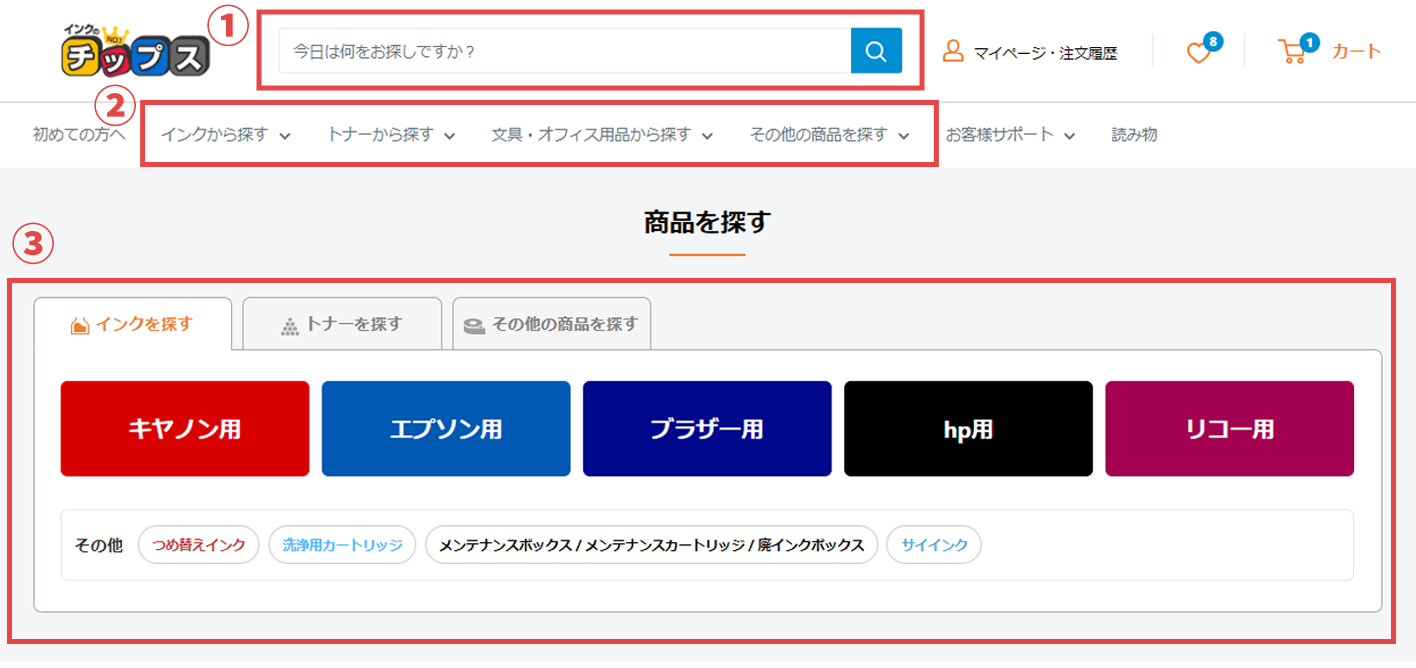Viewport: 1416px width, 668px height.
Task: Click the 洗浄用カートリッジ tag
Action: pyautogui.click(x=342, y=545)
